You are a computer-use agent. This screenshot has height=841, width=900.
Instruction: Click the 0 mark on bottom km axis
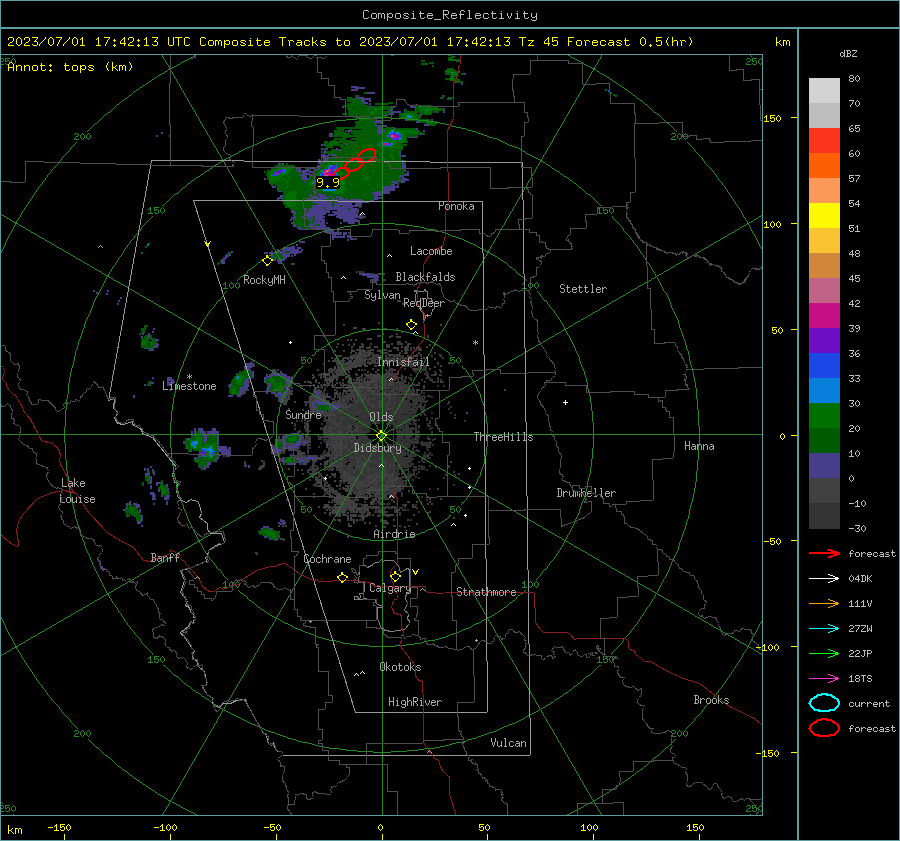pyautogui.click(x=380, y=827)
